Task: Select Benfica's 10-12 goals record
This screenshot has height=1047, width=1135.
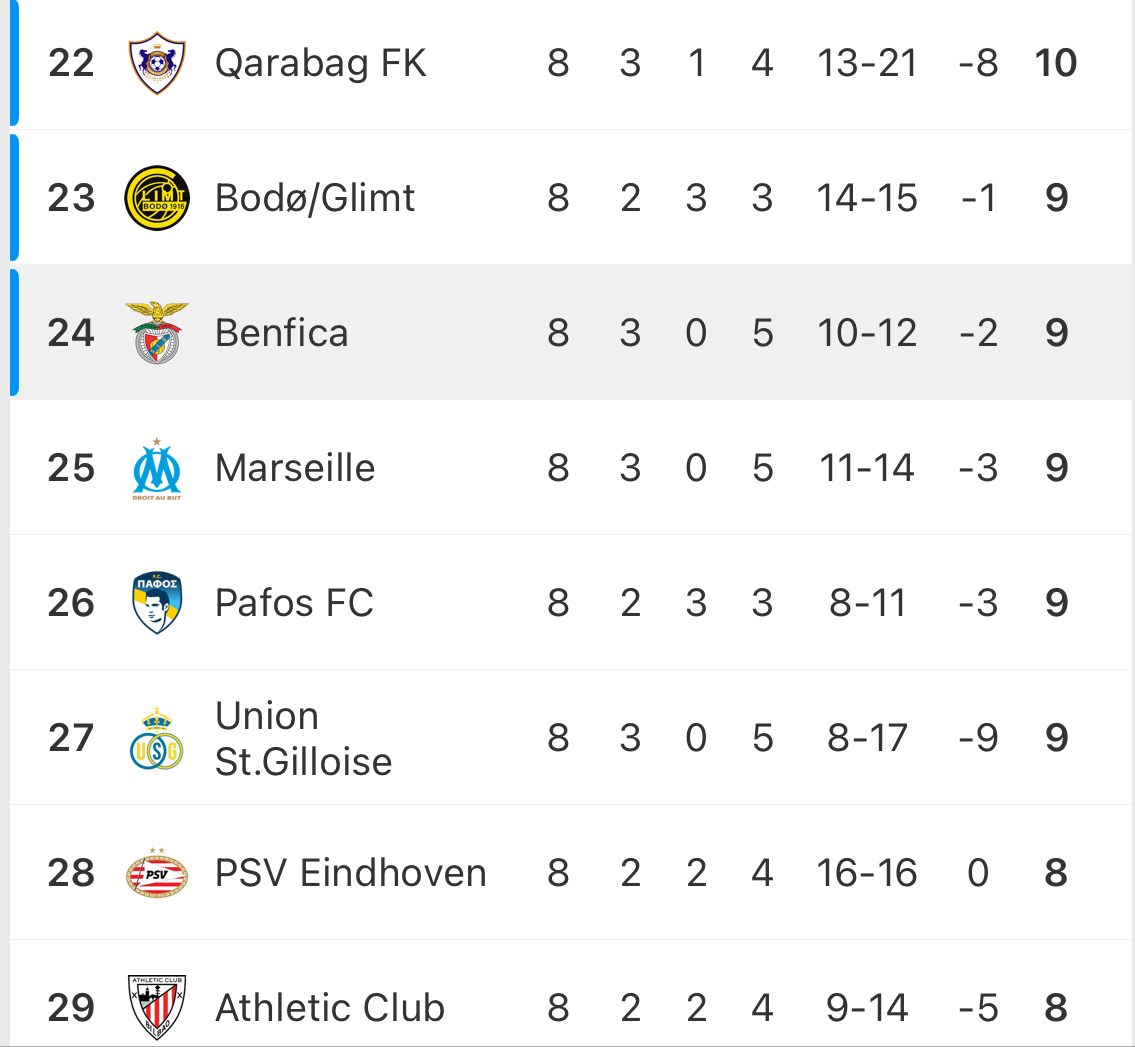Action: pos(867,333)
